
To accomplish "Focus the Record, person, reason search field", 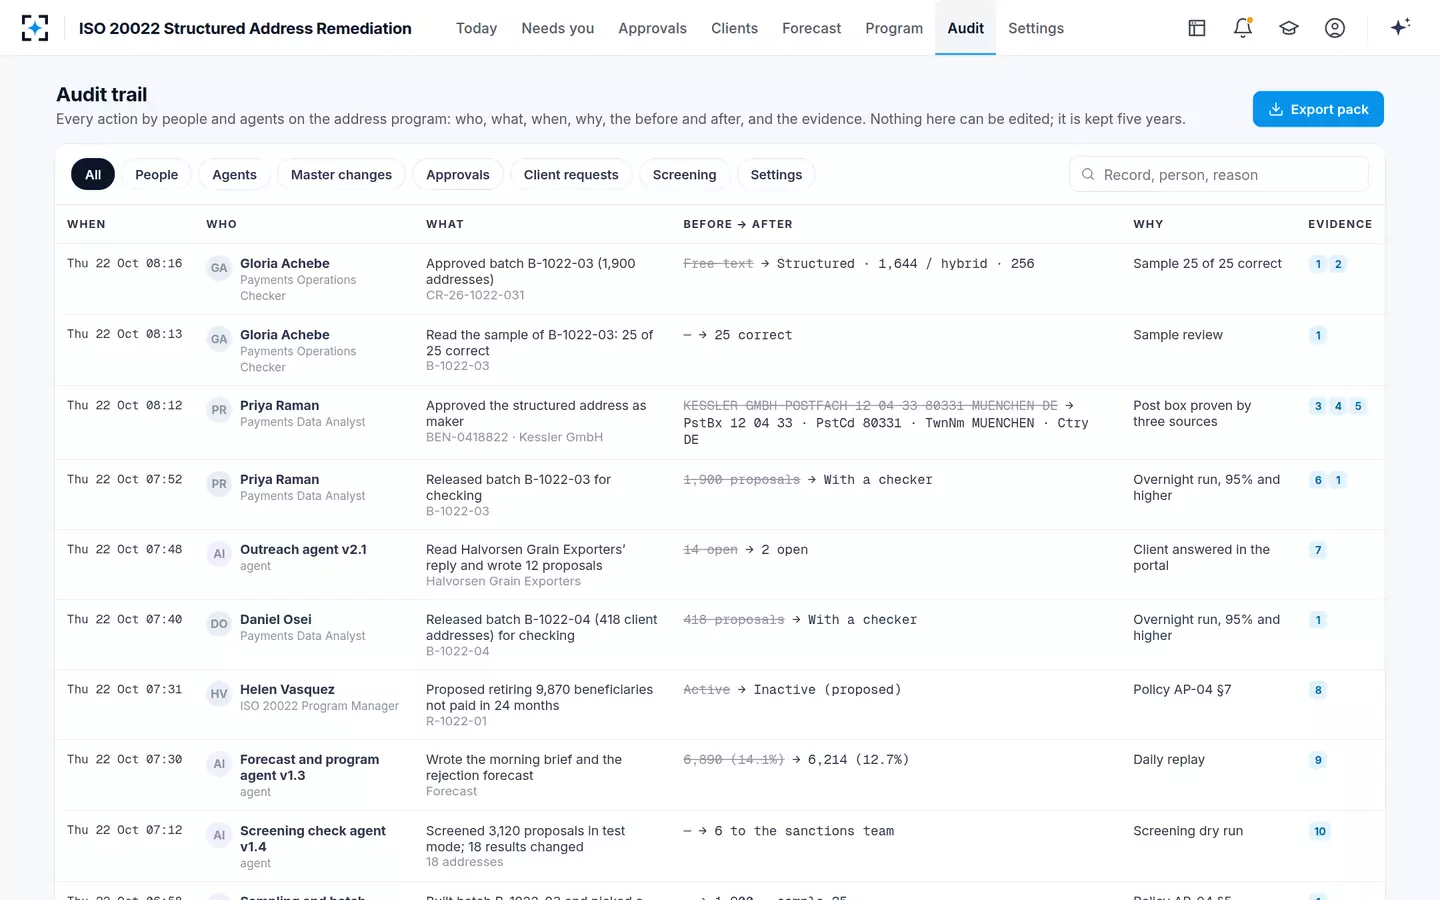I will tap(1218, 175).
